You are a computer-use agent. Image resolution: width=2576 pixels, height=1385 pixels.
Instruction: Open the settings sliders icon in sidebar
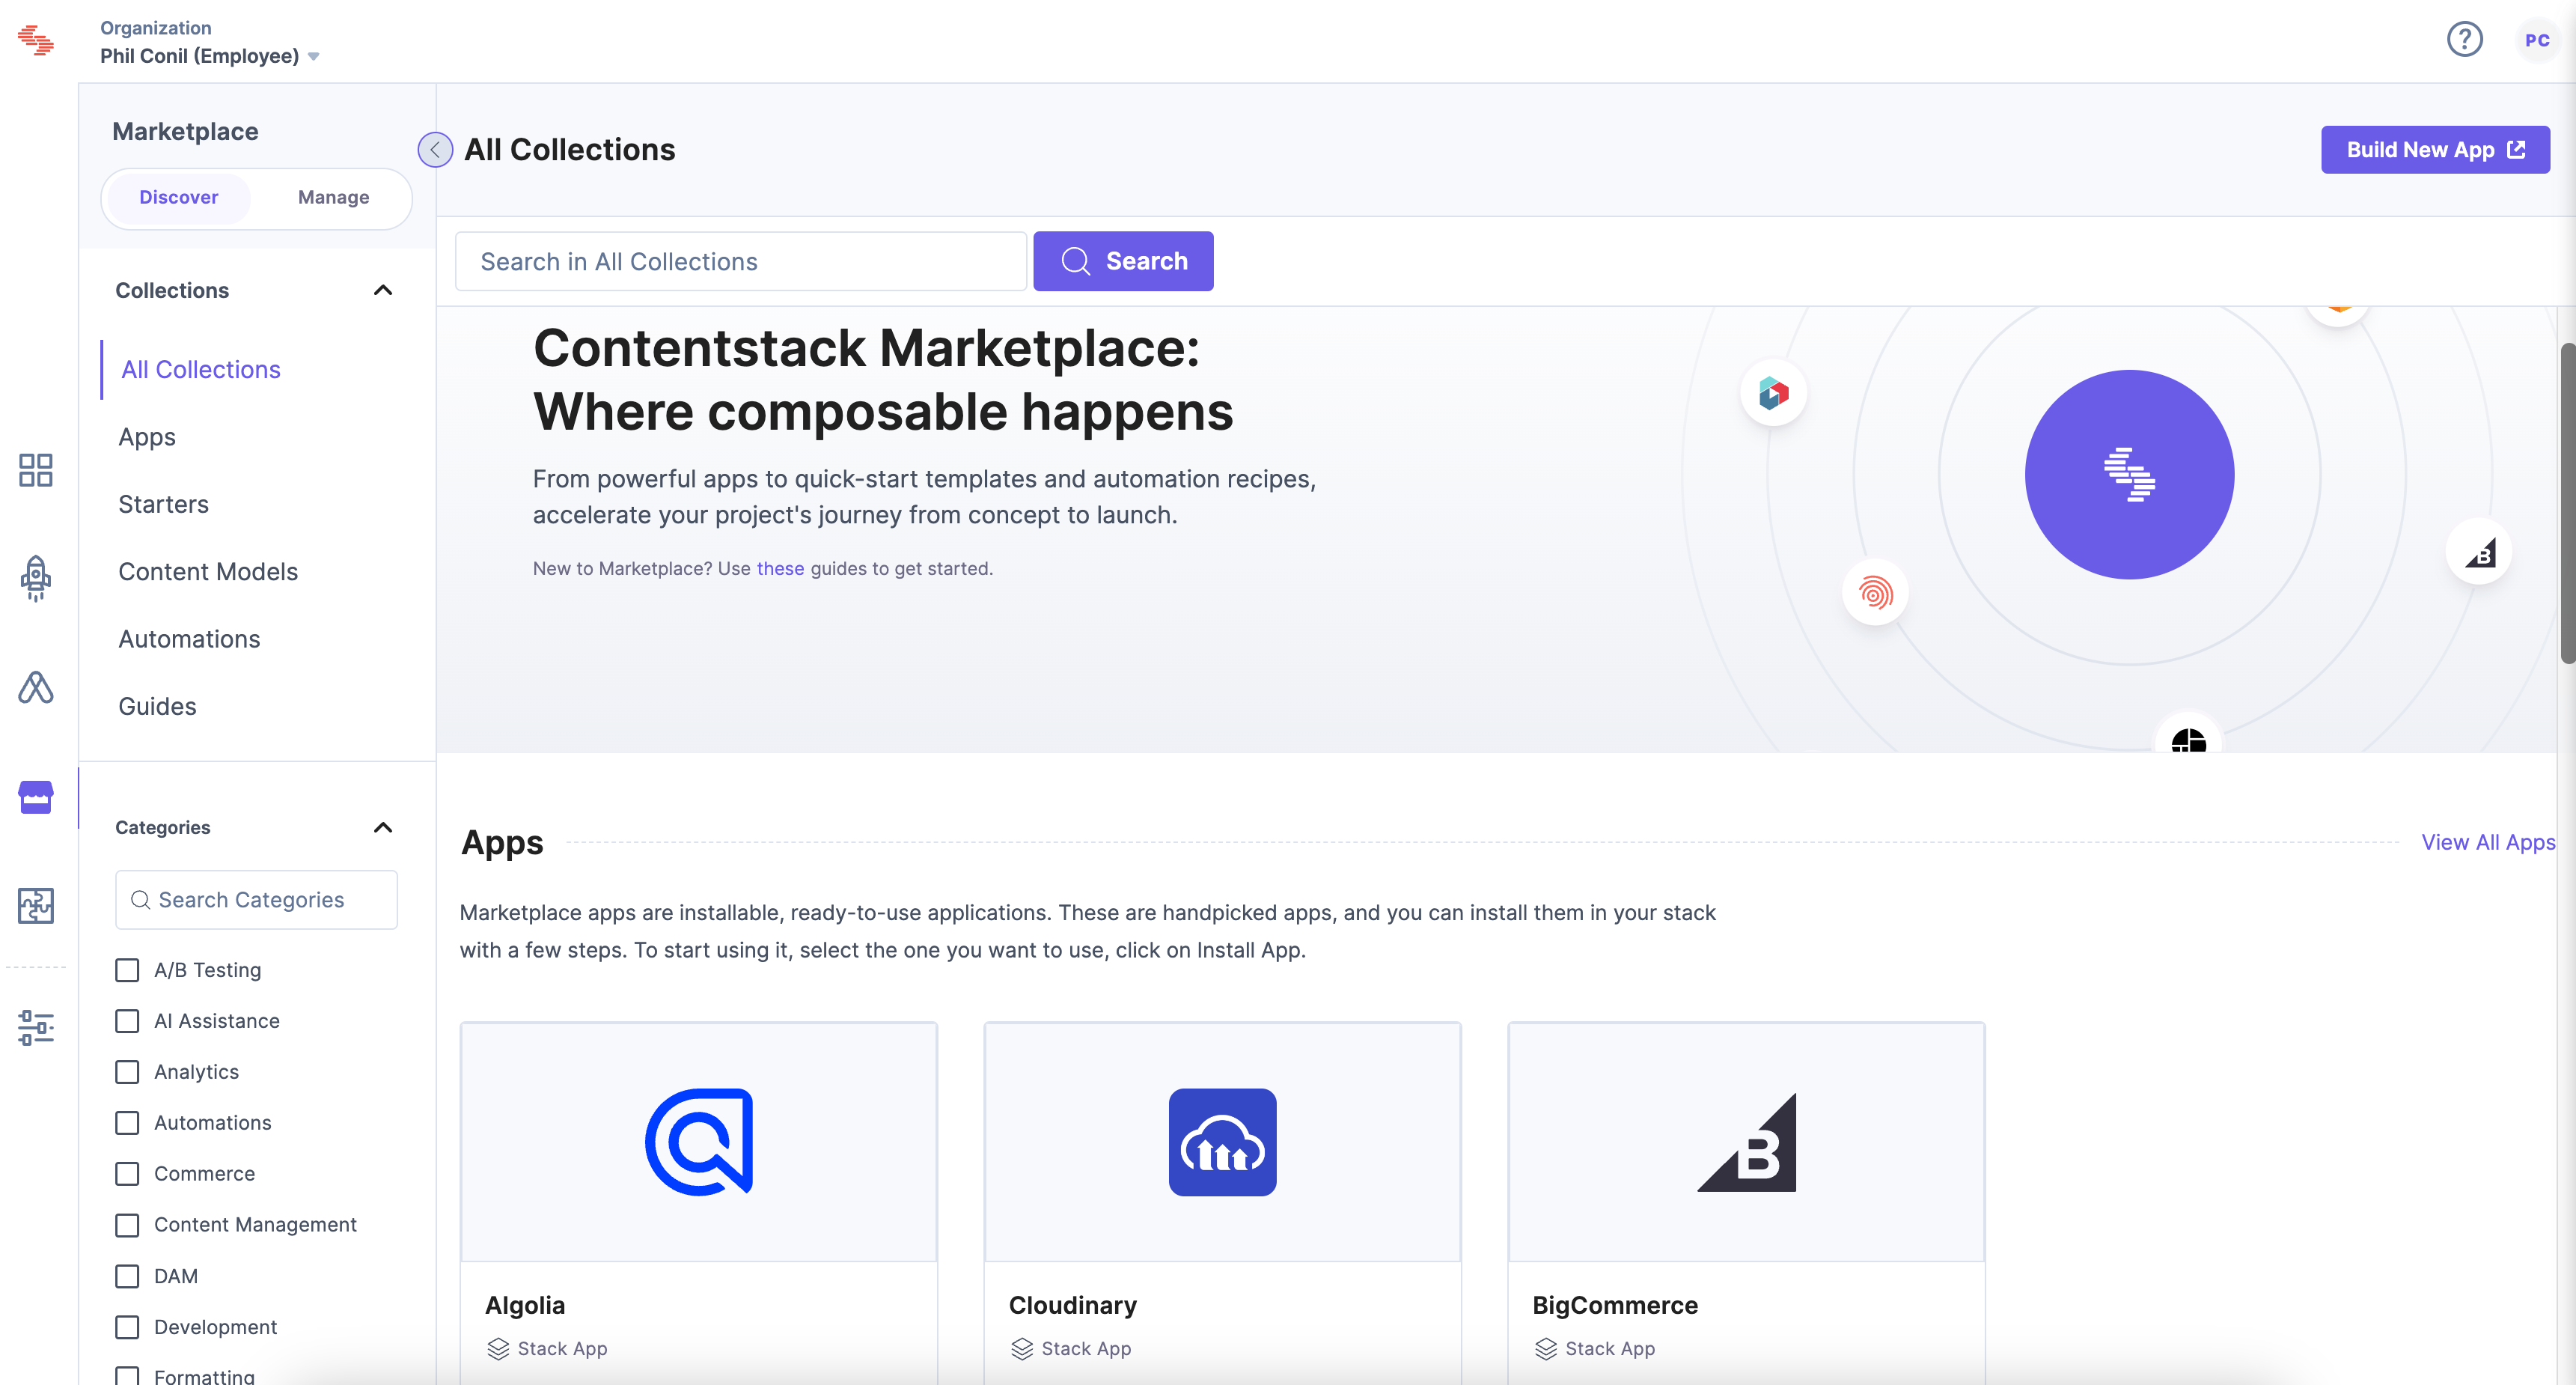click(x=36, y=1028)
